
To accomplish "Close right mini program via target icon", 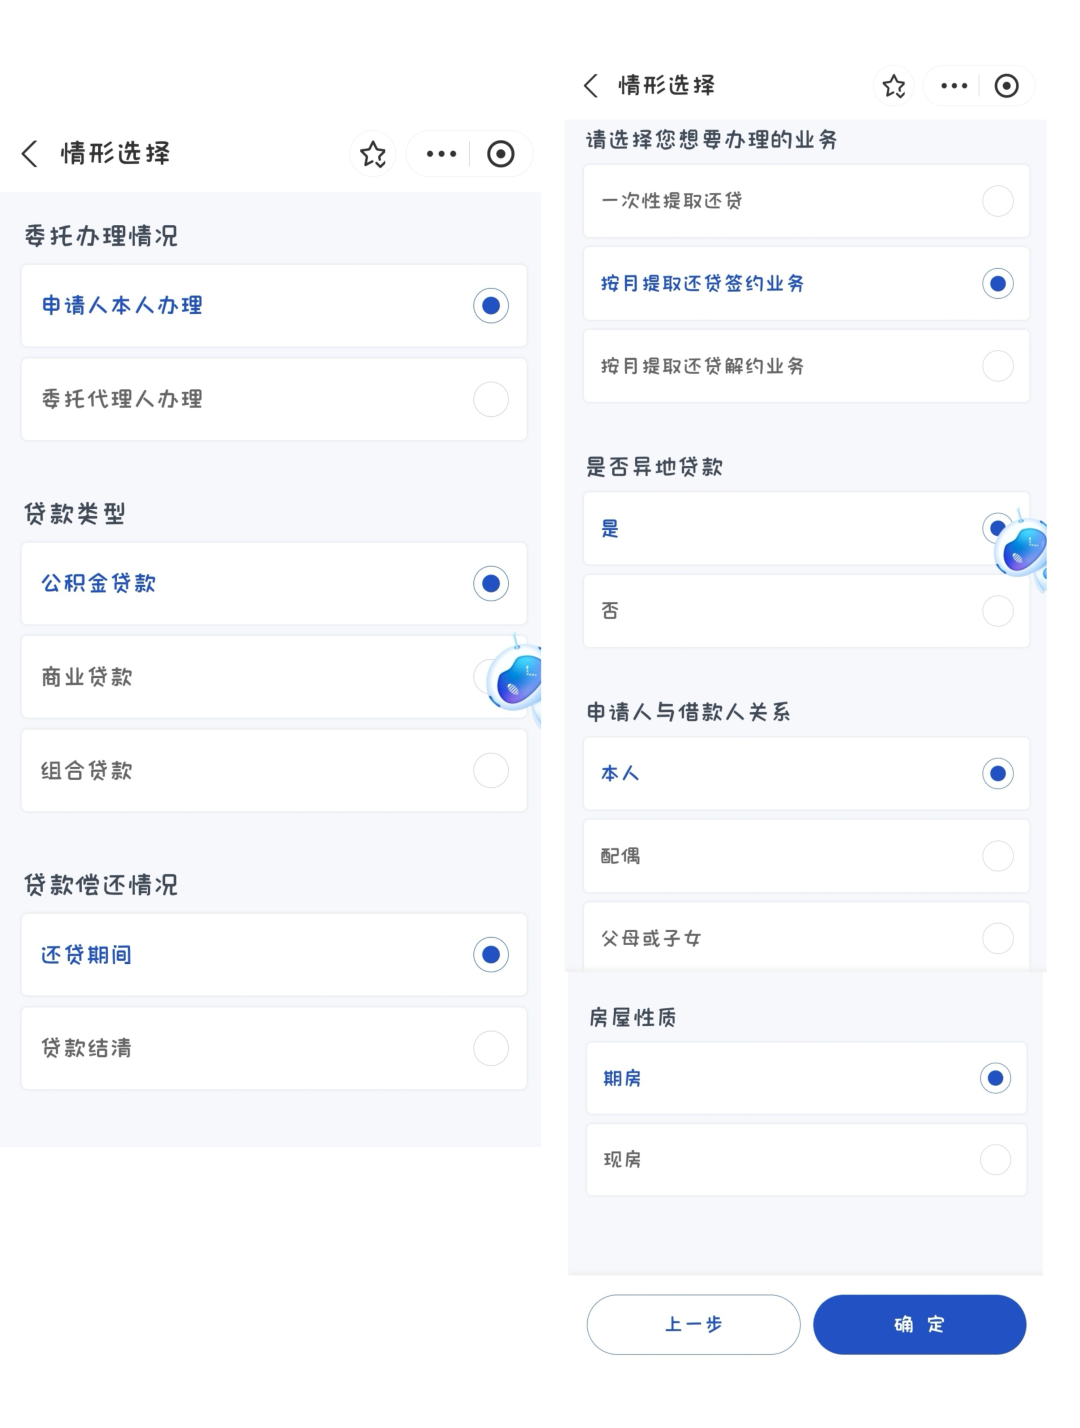I will pos(1007,86).
